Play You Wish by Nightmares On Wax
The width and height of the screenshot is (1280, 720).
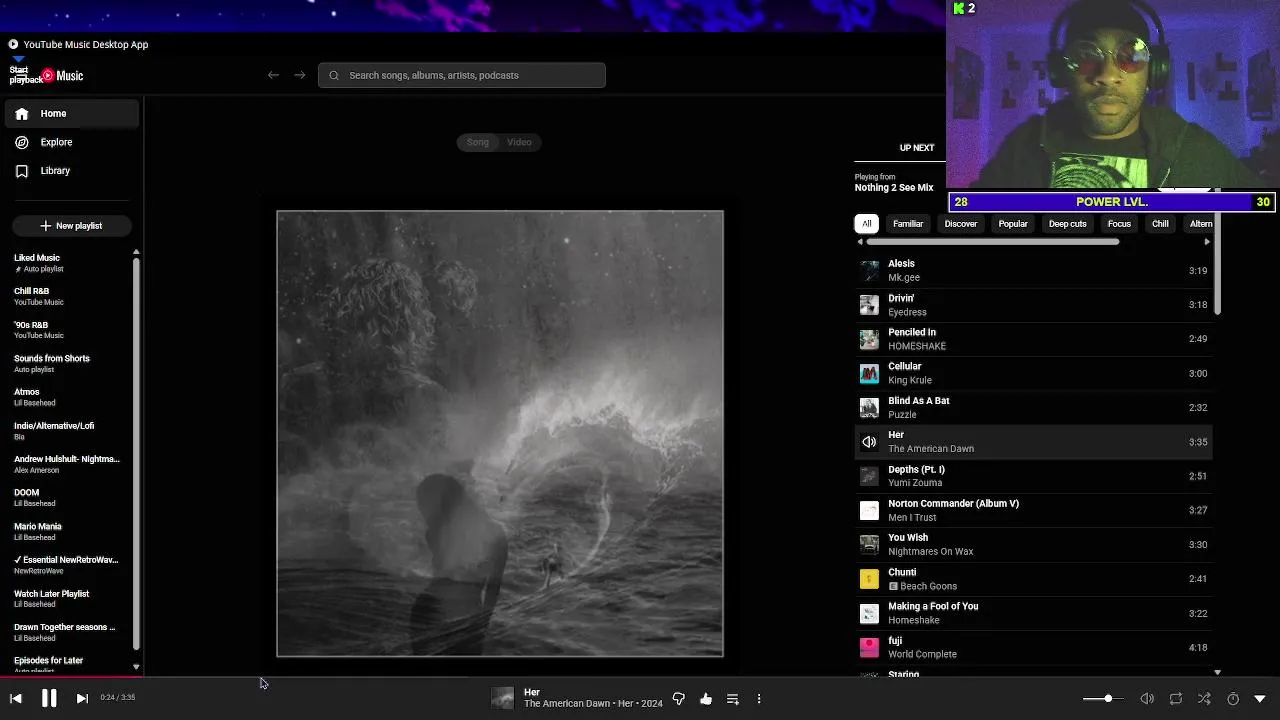pos(1033,545)
